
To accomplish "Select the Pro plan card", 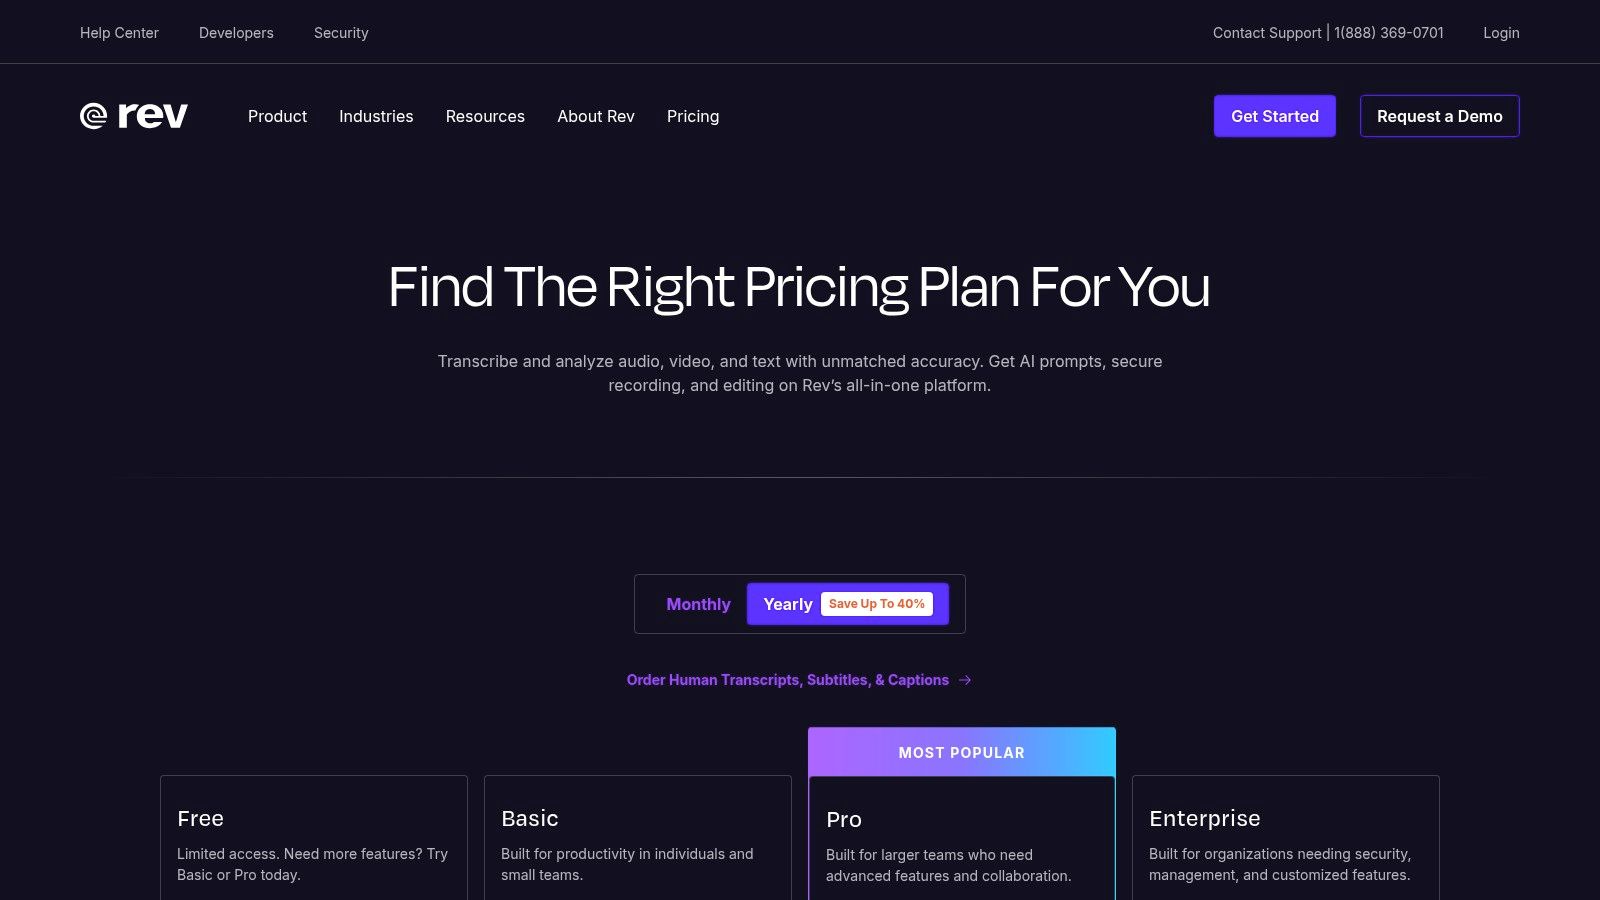I will (x=961, y=840).
